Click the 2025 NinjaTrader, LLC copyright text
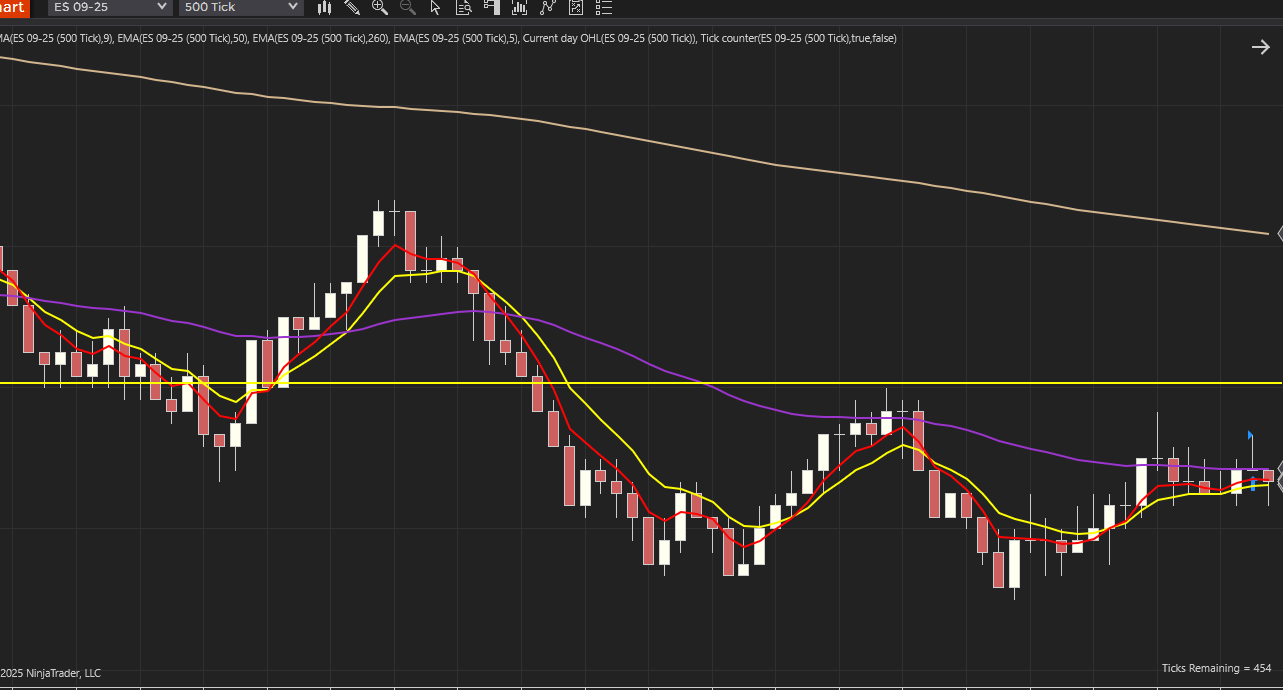 click(x=50, y=673)
